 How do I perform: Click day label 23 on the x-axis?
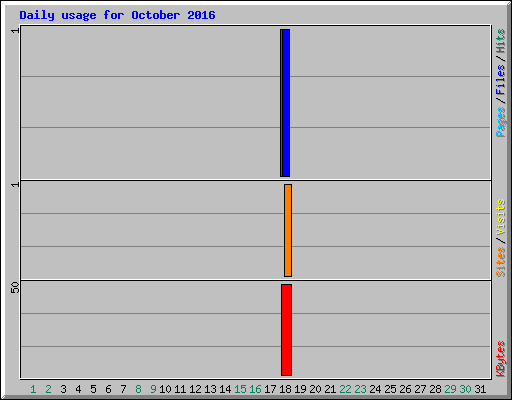tap(360, 389)
